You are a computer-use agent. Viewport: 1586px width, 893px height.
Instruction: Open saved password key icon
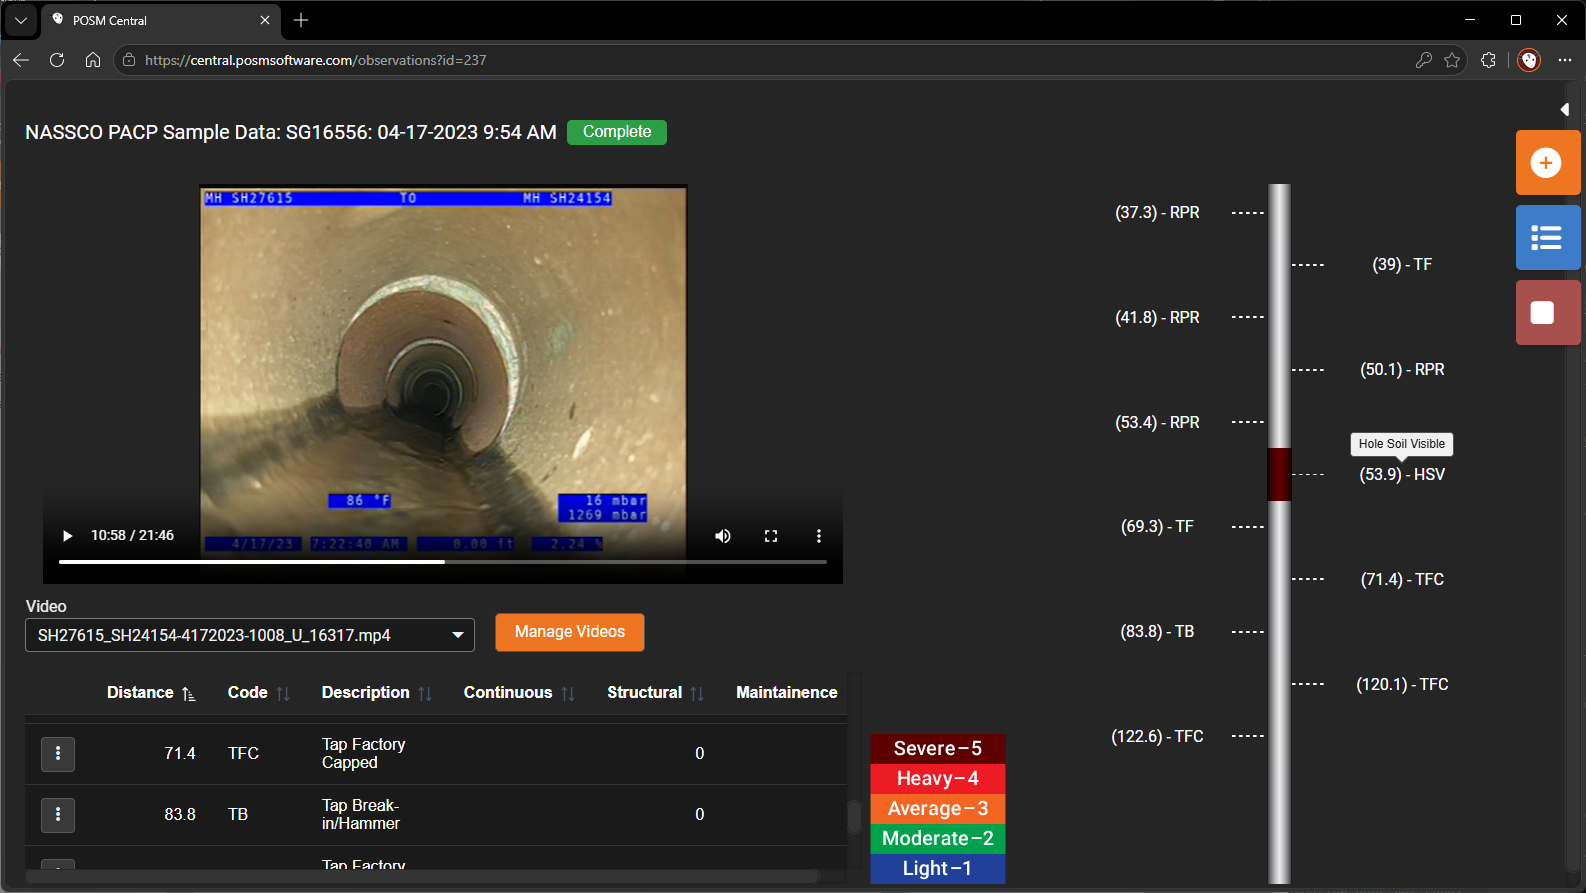(1424, 60)
